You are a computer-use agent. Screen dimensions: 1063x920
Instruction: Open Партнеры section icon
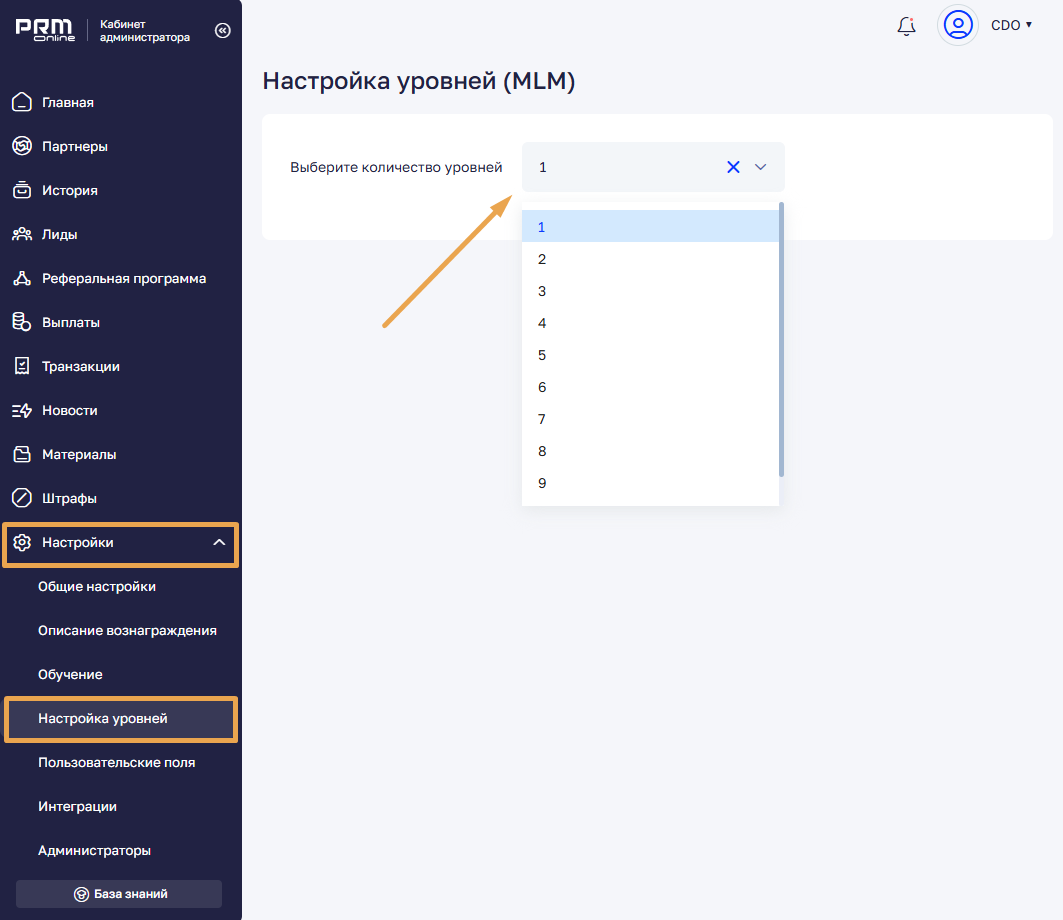point(22,146)
